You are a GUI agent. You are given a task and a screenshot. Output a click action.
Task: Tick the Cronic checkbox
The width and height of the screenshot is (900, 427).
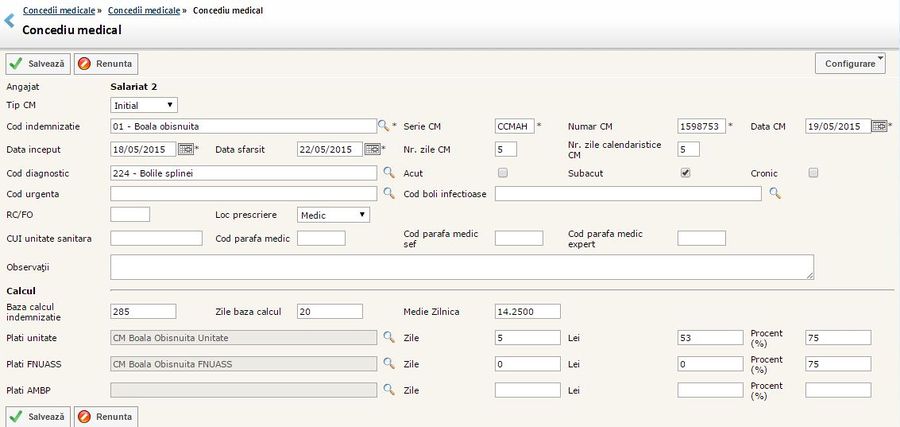(813, 173)
